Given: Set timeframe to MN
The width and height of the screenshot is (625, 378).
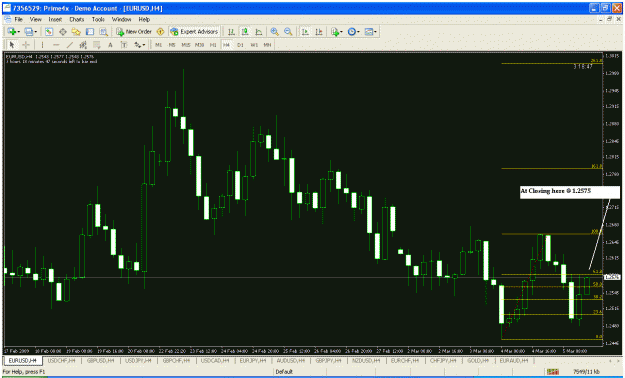Looking at the screenshot, I should pos(267,45).
